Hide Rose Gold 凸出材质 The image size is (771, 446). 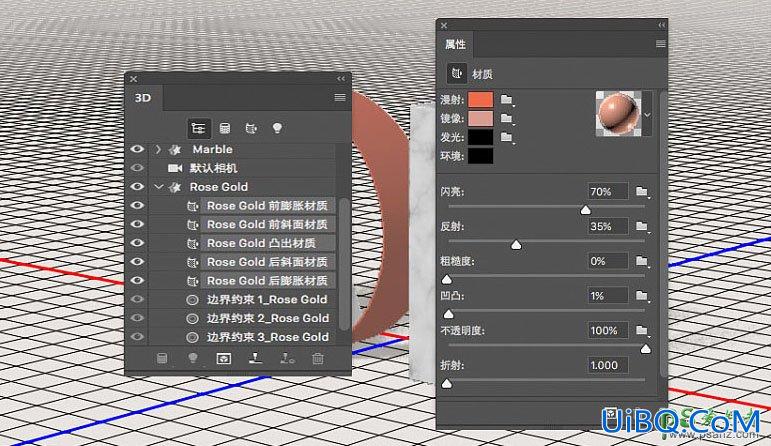[137, 242]
